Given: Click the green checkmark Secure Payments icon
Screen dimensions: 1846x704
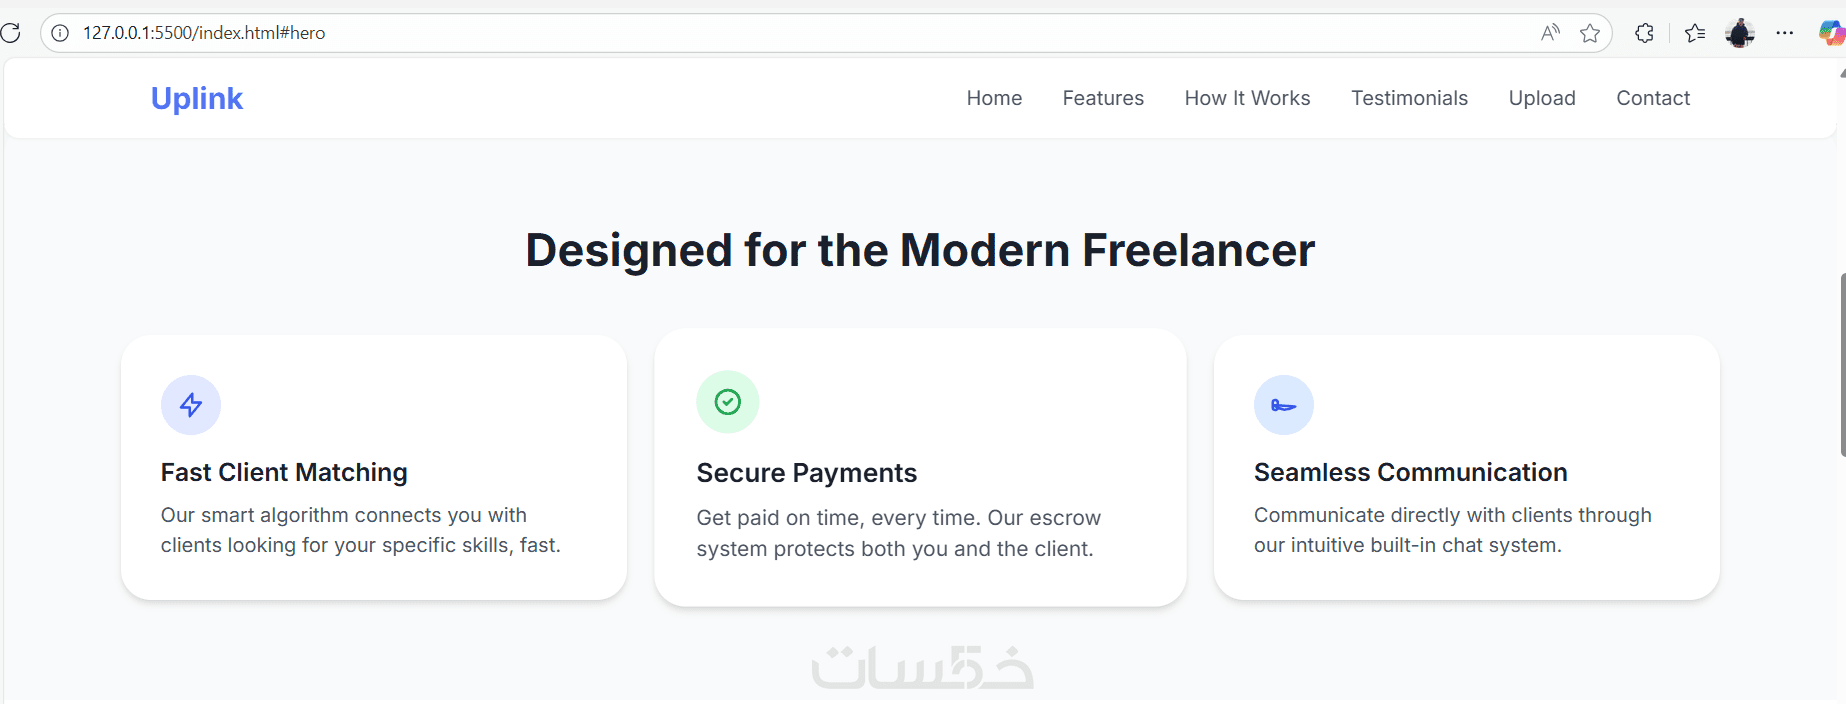Looking at the screenshot, I should point(728,402).
